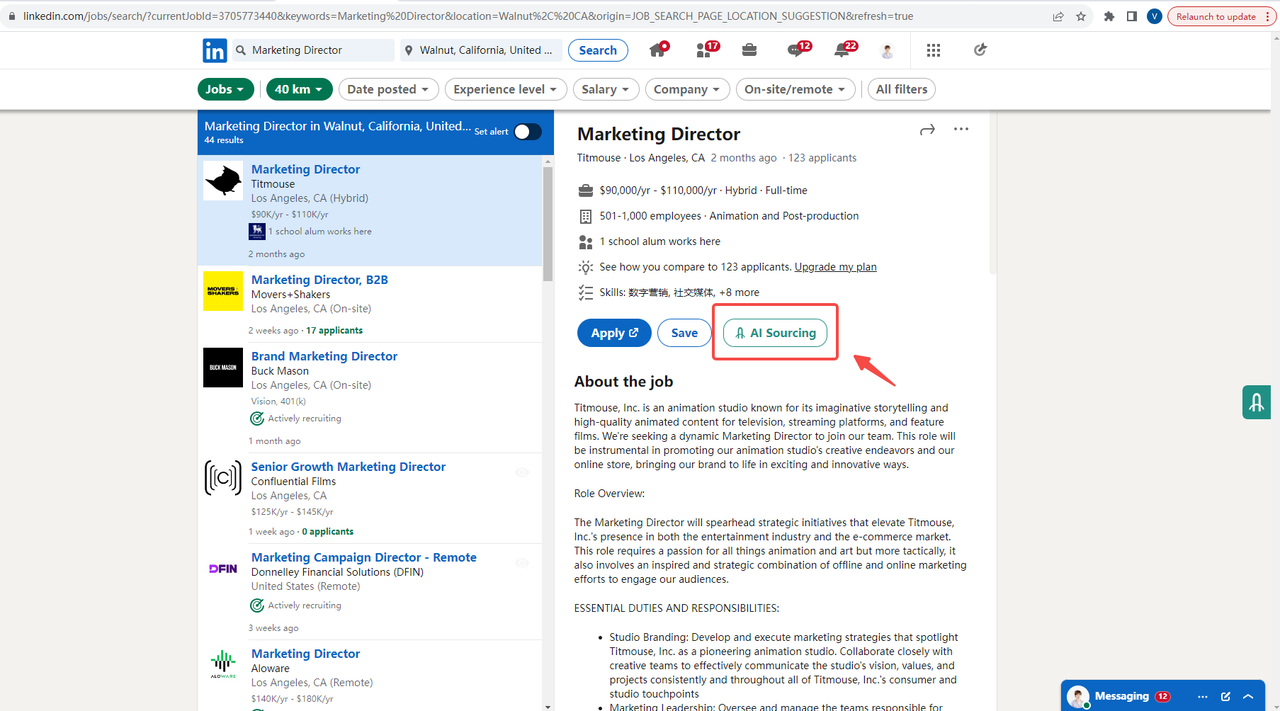Open My Network icon with 17 badge
The image size is (1280, 711).
click(706, 50)
